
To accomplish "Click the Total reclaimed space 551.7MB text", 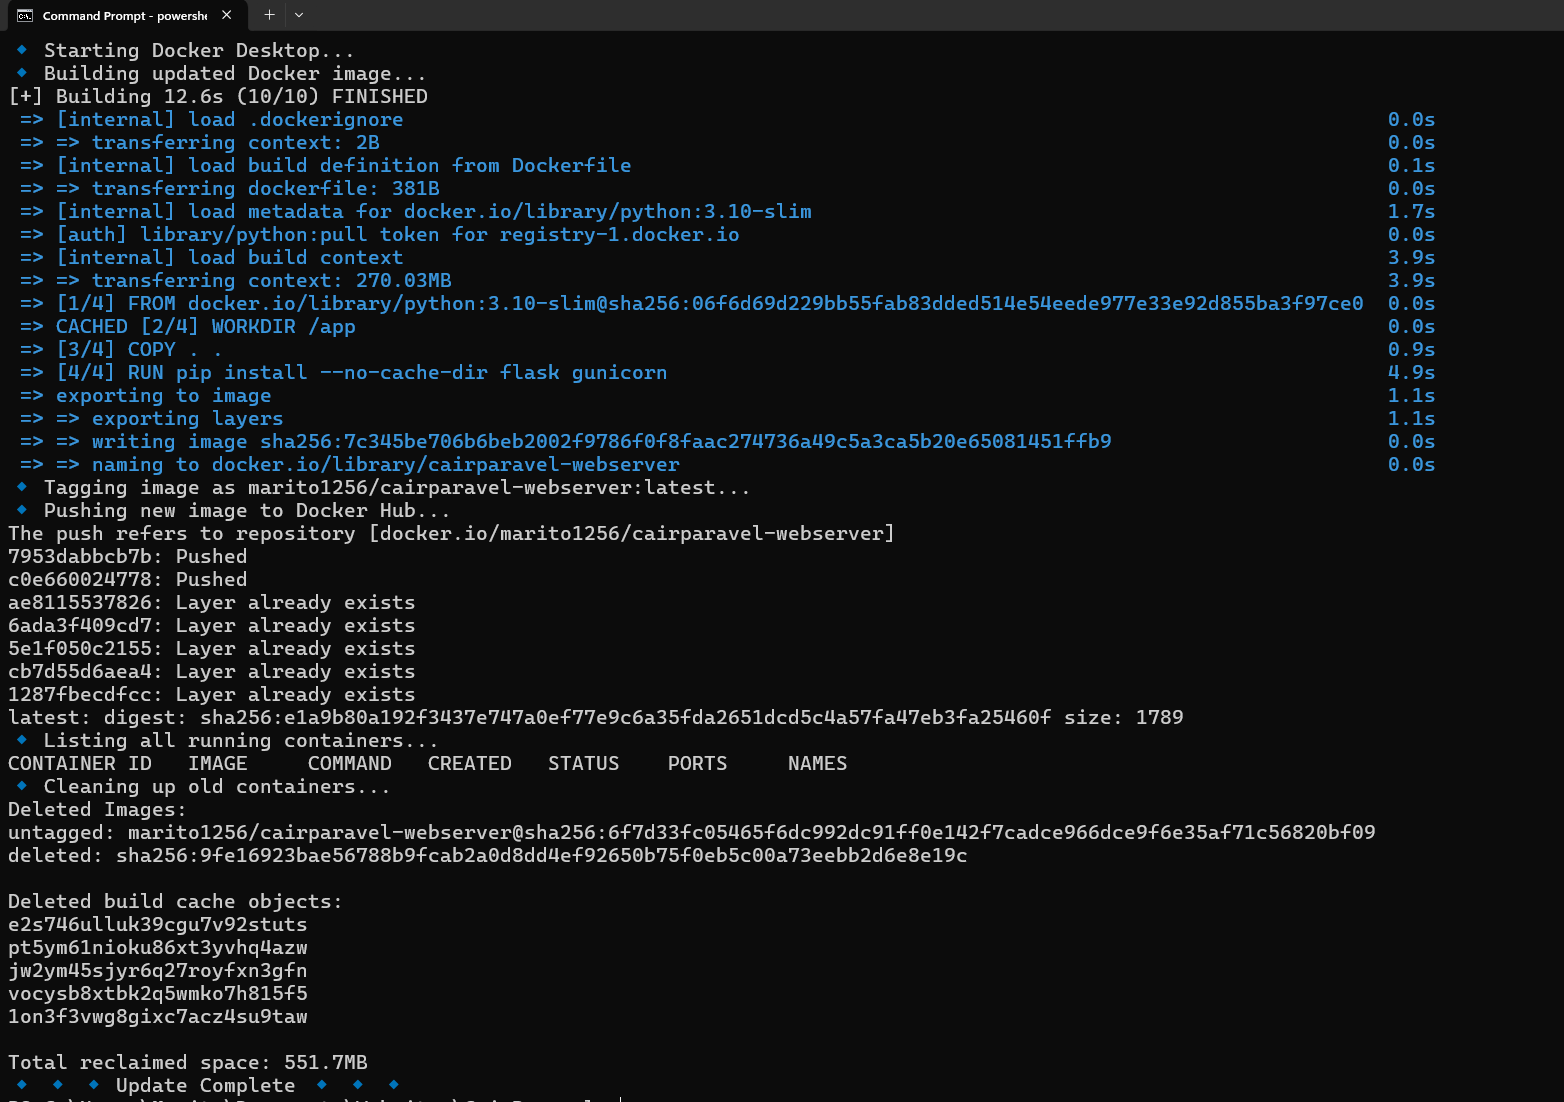I will (188, 1062).
